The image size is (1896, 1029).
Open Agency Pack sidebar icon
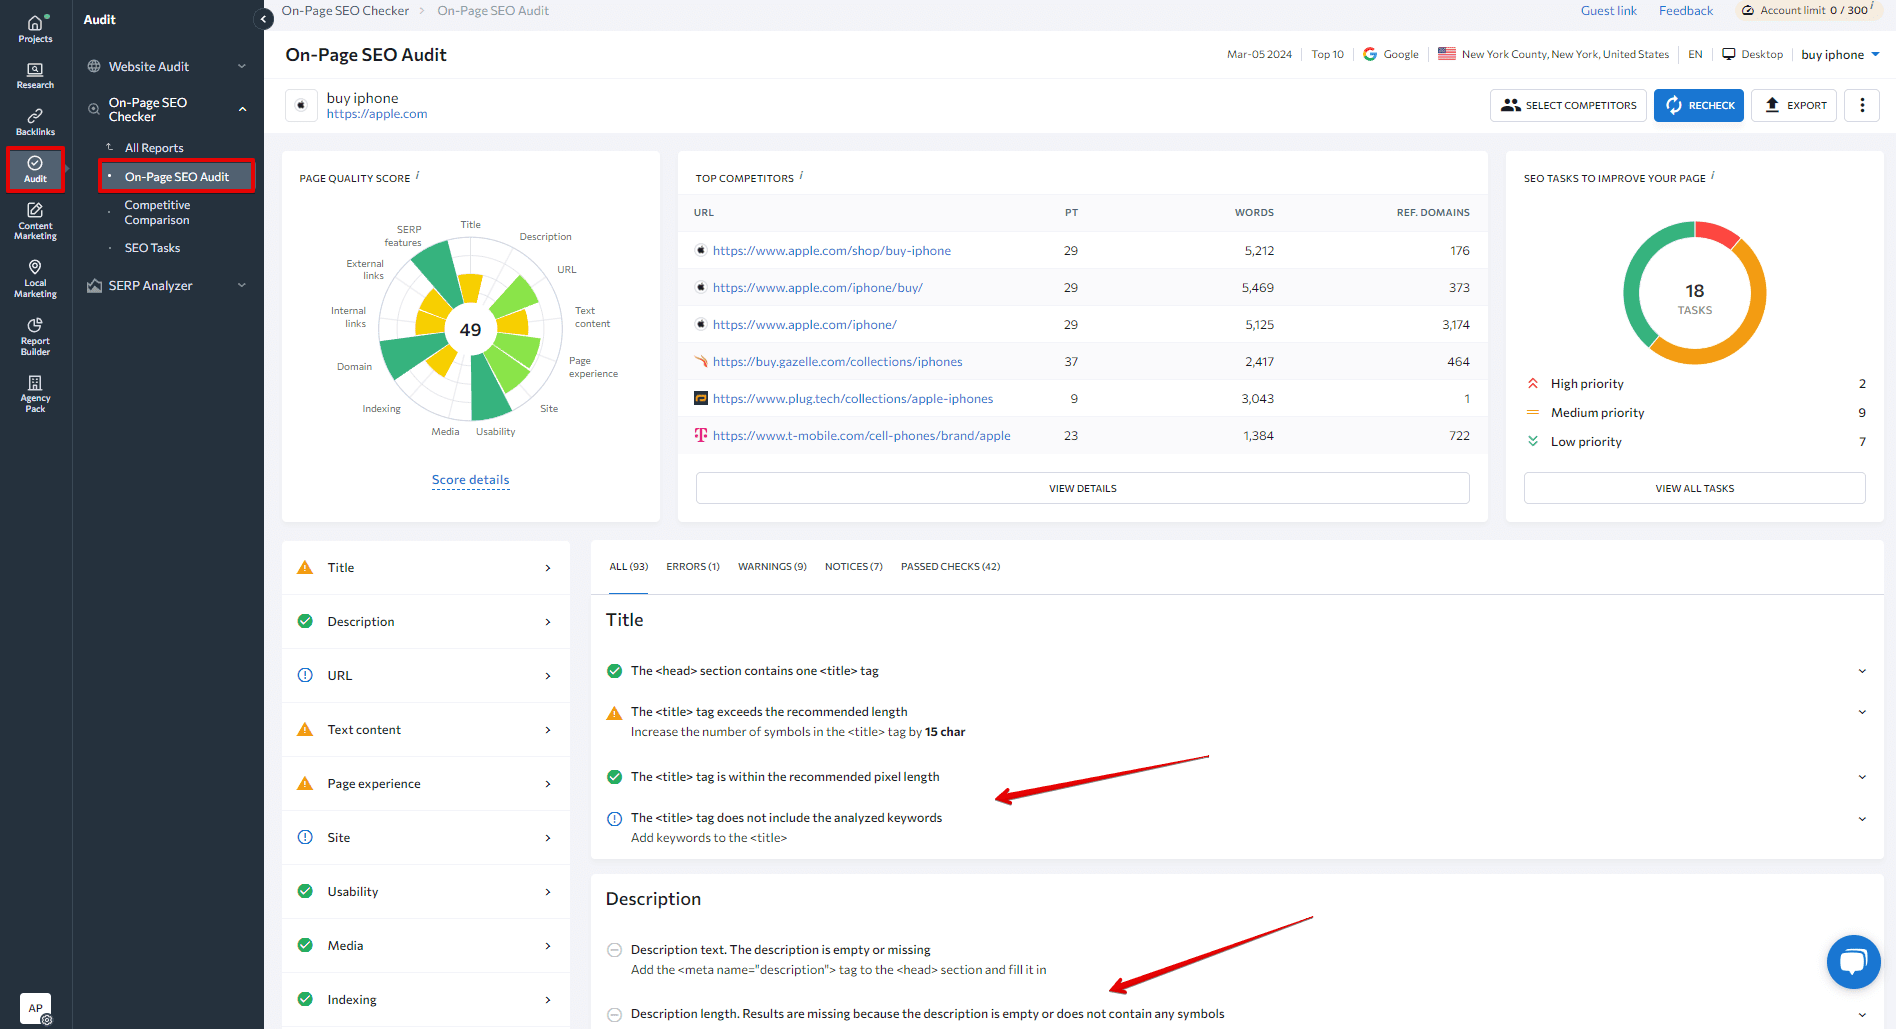[35, 393]
